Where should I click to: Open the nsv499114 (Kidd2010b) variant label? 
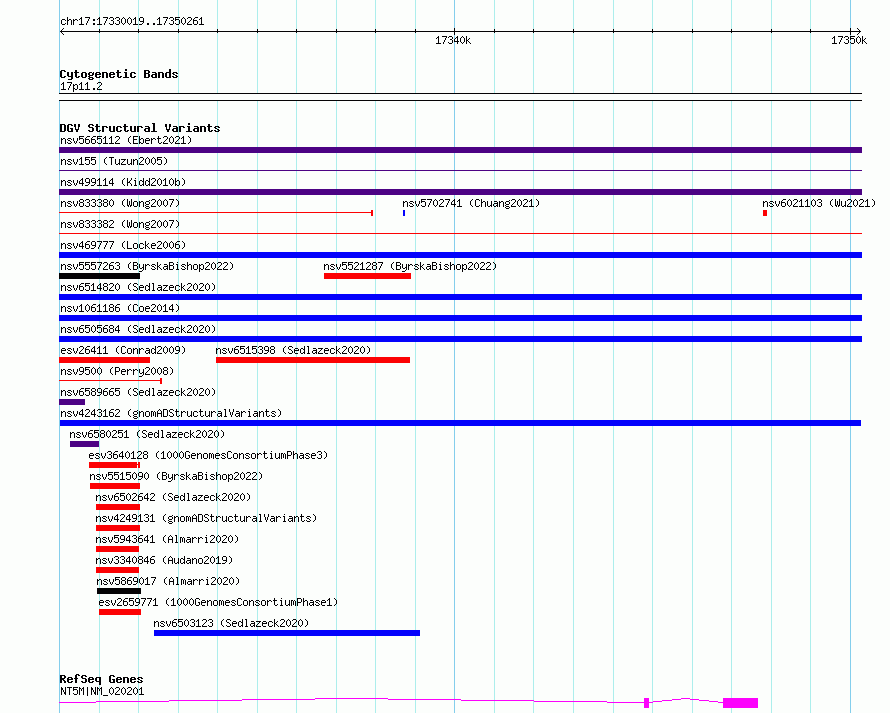[123, 182]
